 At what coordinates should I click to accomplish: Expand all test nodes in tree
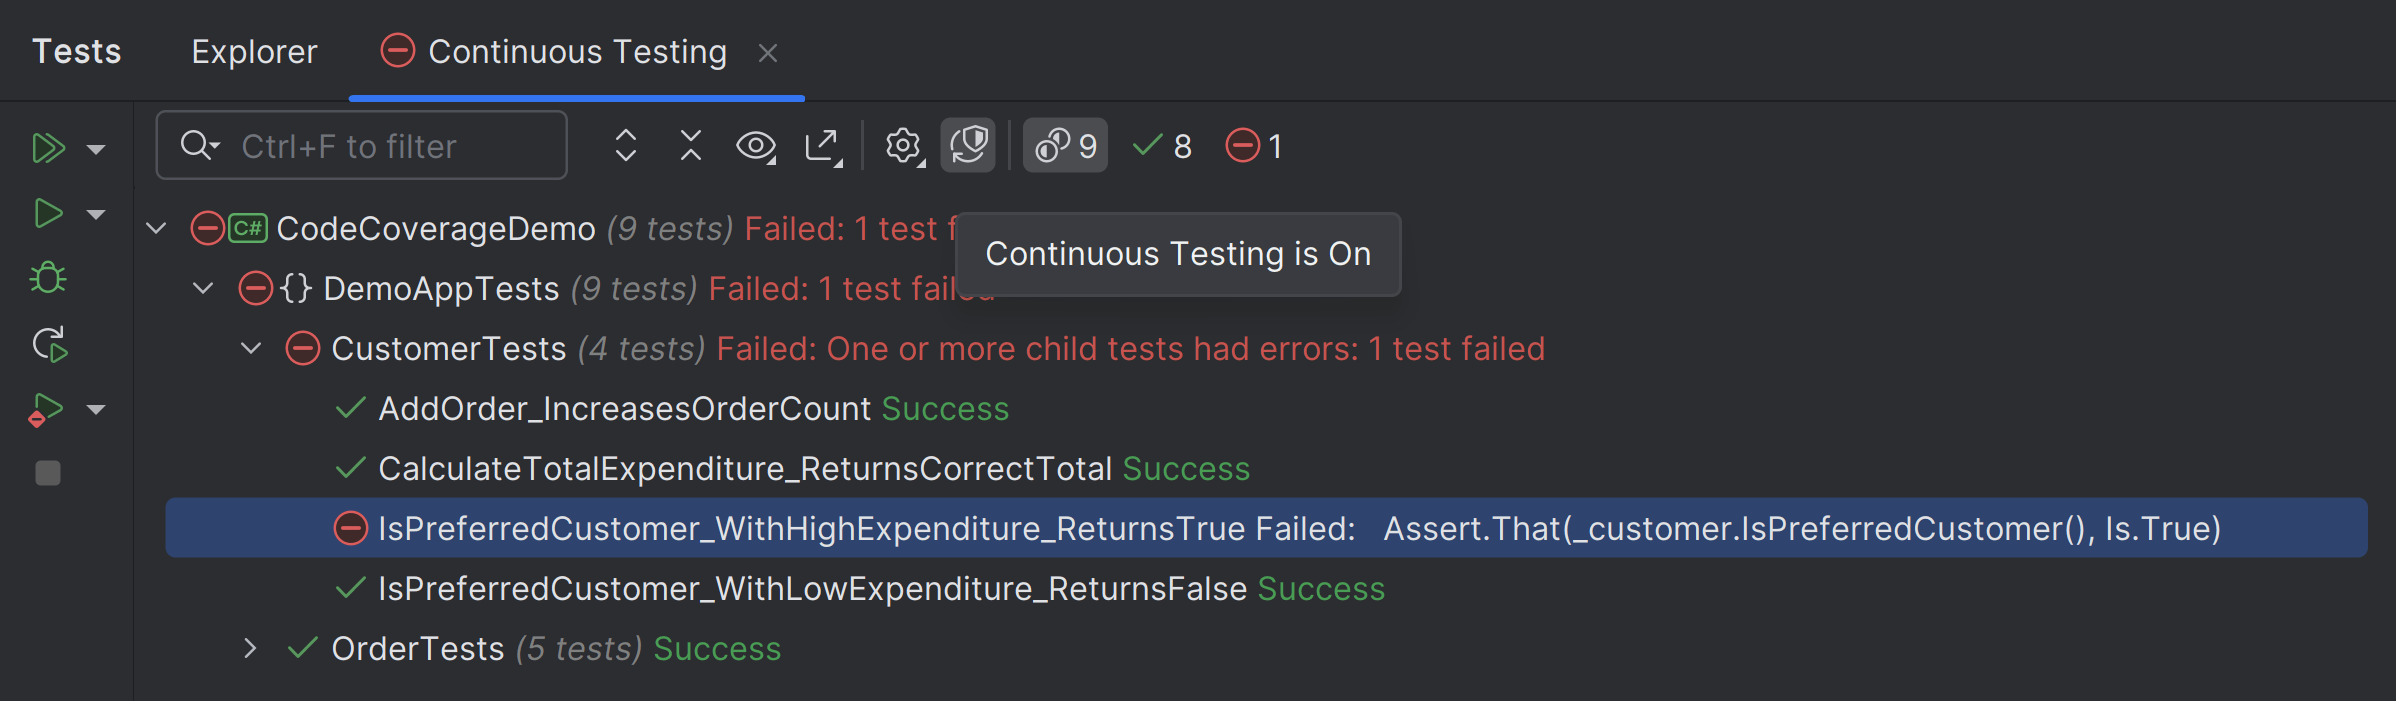pos(626,146)
